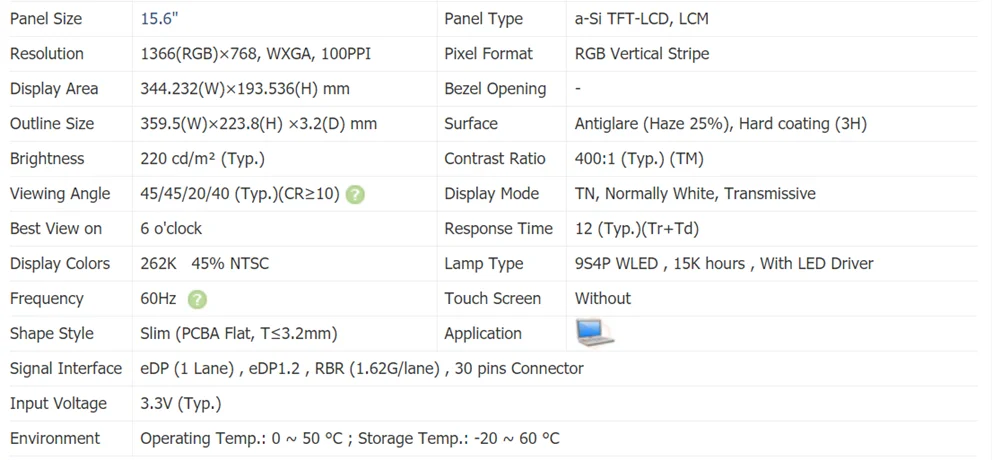Viewport: 1000px width, 460px height.
Task: Click the Panel Type label
Action: 483,19
